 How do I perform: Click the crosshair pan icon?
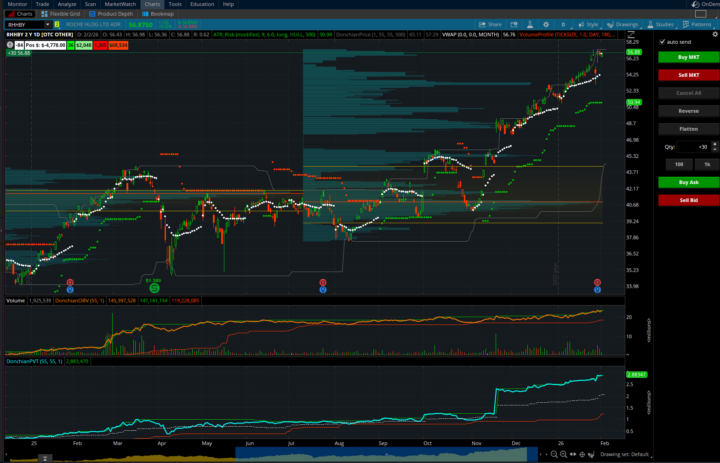(582, 454)
